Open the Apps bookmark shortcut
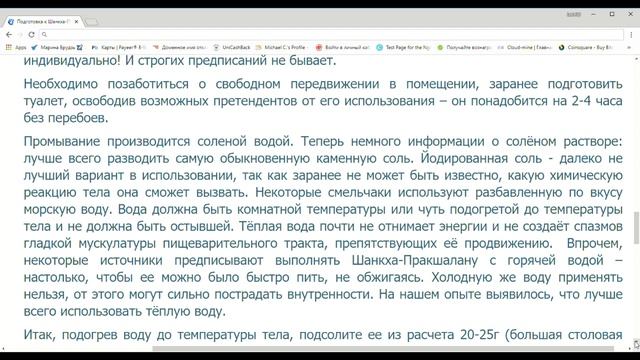Viewport: 640px width, 360px height. tap(16, 47)
